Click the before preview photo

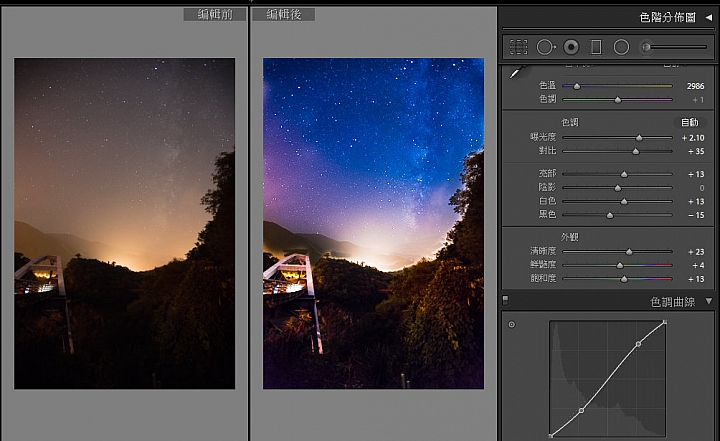pos(124,223)
